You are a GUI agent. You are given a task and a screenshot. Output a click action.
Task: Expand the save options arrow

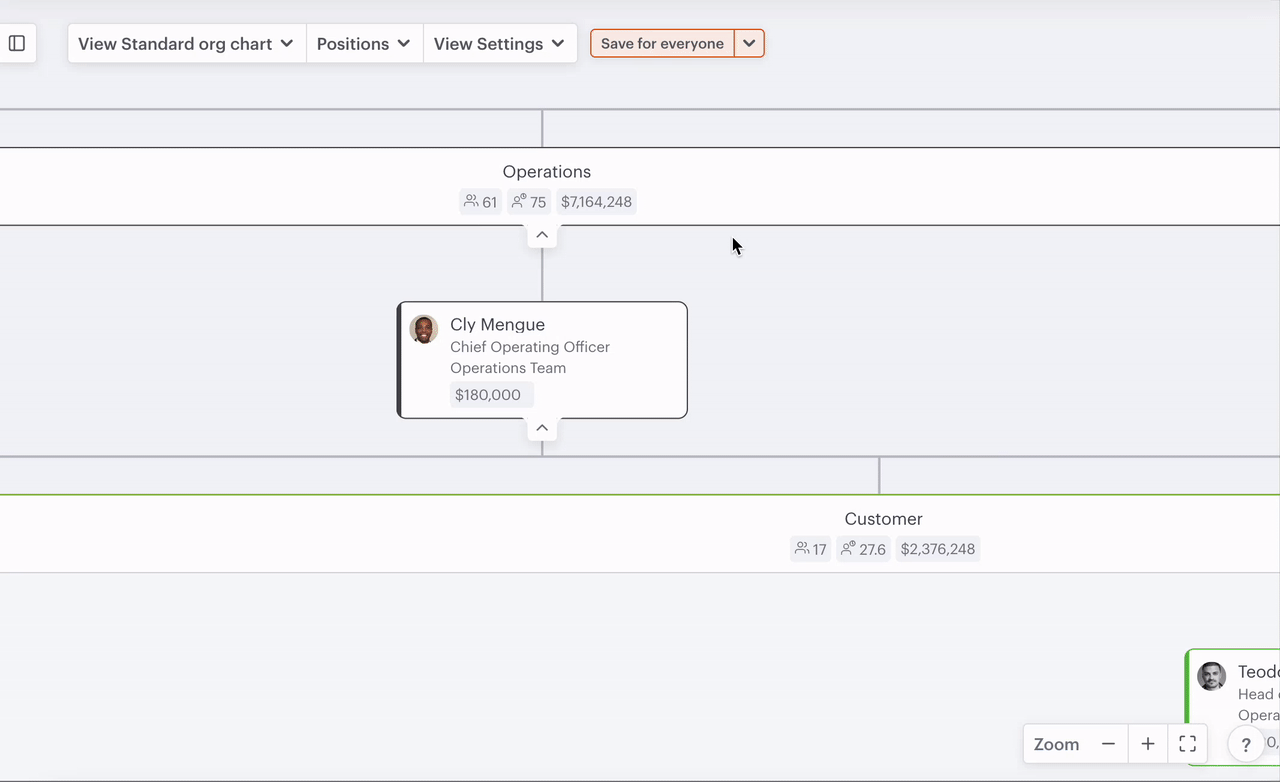[x=749, y=44]
